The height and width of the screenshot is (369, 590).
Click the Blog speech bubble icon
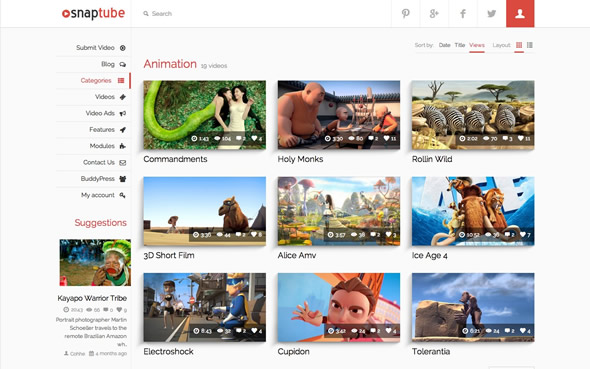(123, 64)
